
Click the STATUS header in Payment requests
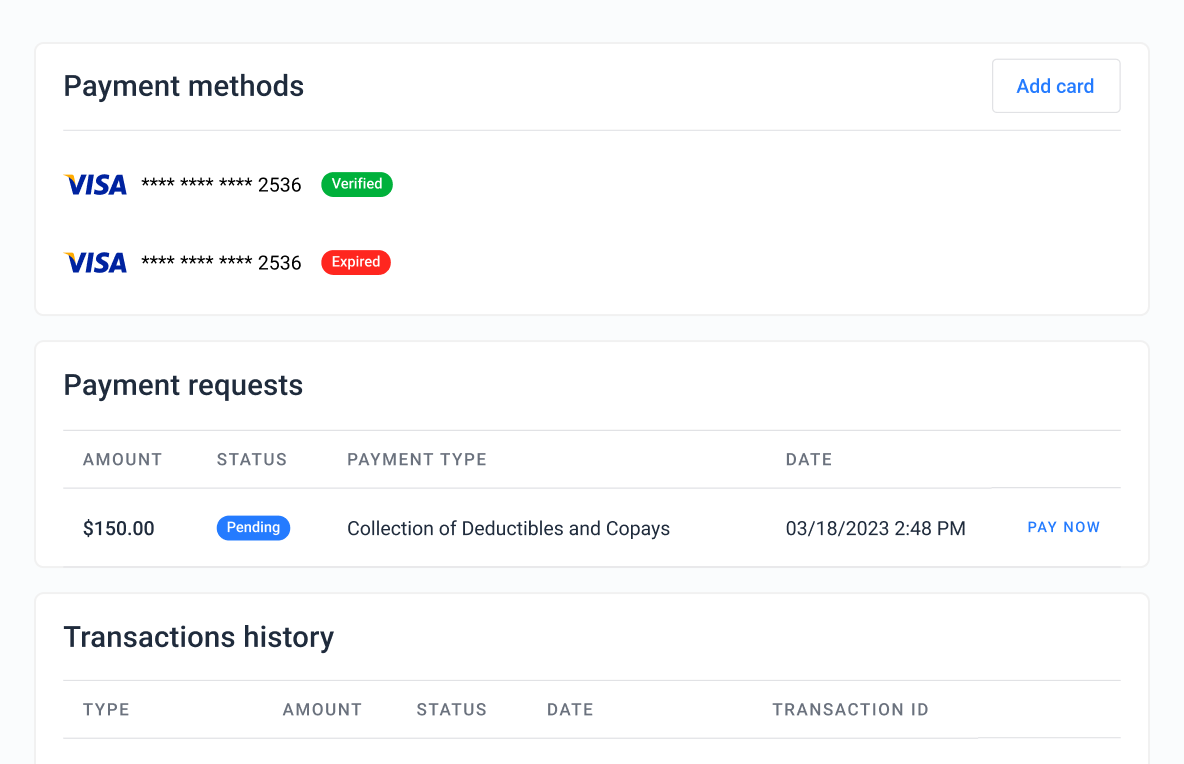click(x=252, y=460)
